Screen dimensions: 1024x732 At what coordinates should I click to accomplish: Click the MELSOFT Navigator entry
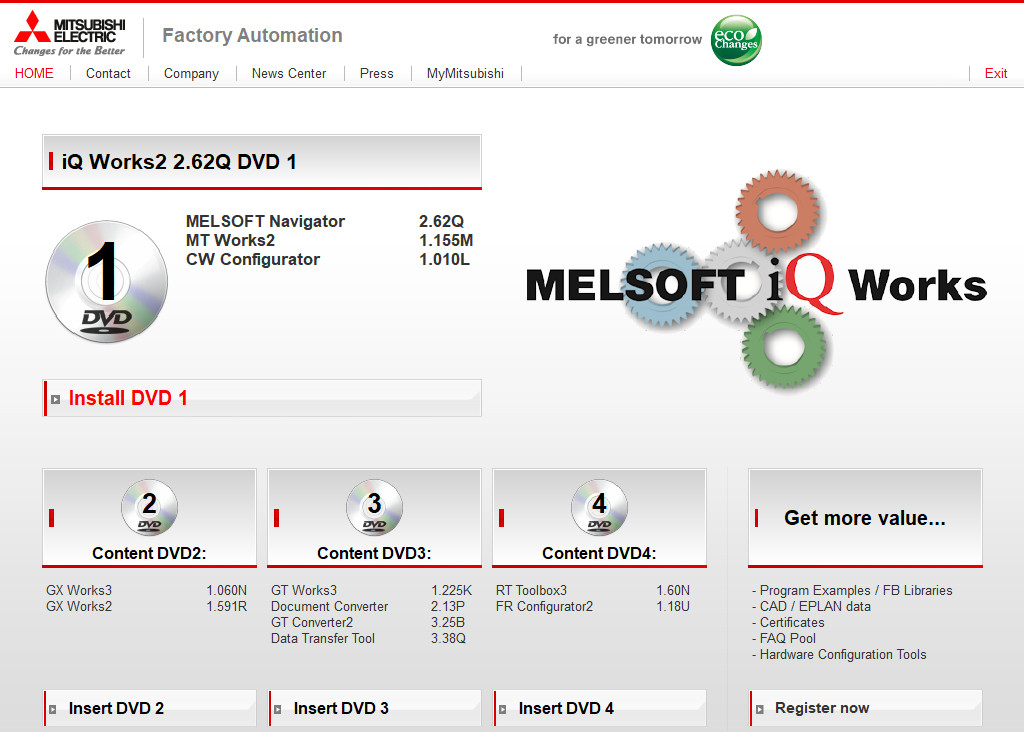[265, 221]
